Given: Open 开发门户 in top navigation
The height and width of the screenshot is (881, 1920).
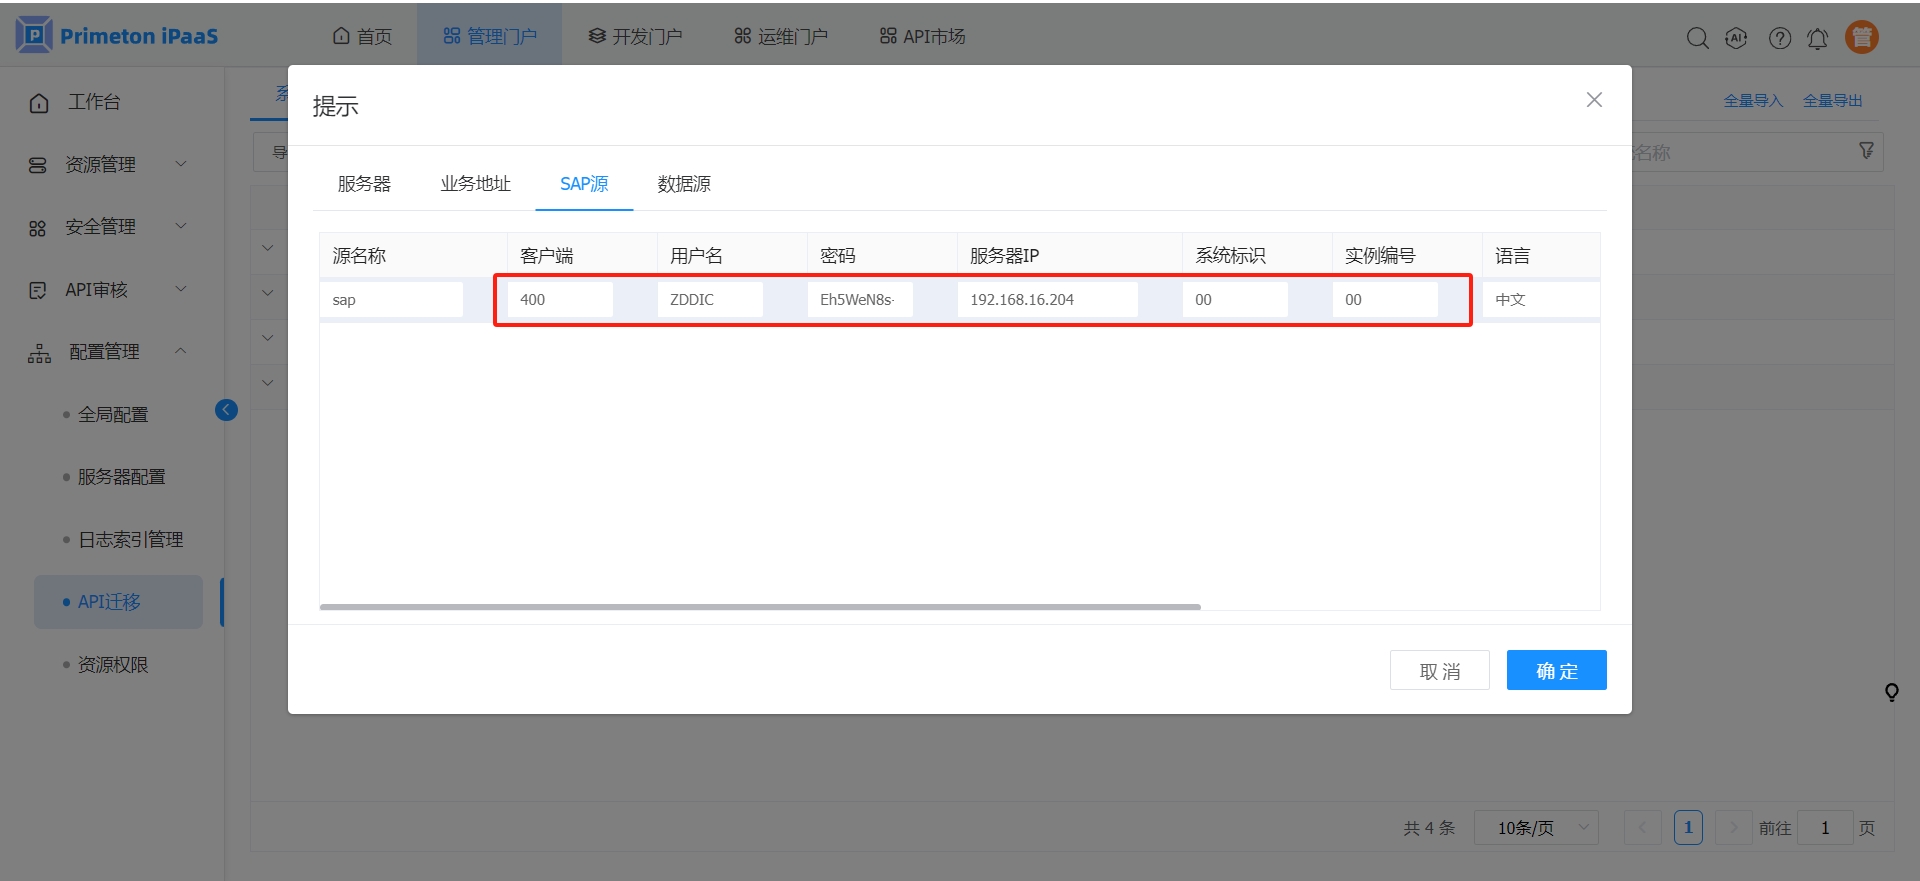Looking at the screenshot, I should click(x=635, y=36).
